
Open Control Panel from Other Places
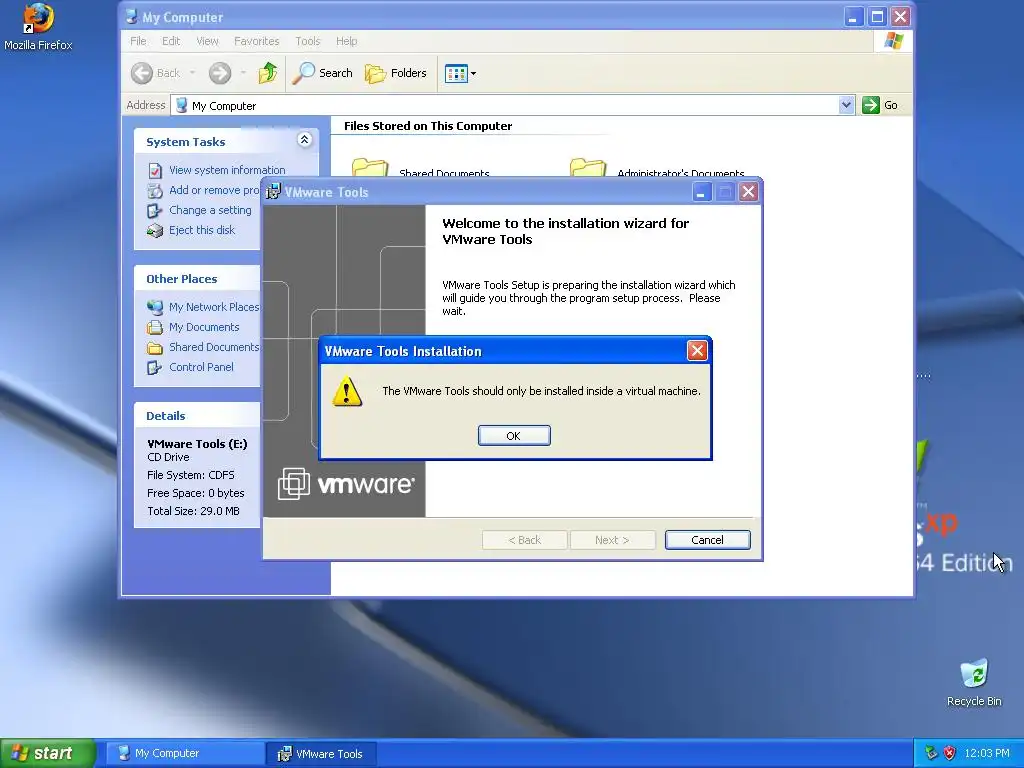tap(201, 367)
